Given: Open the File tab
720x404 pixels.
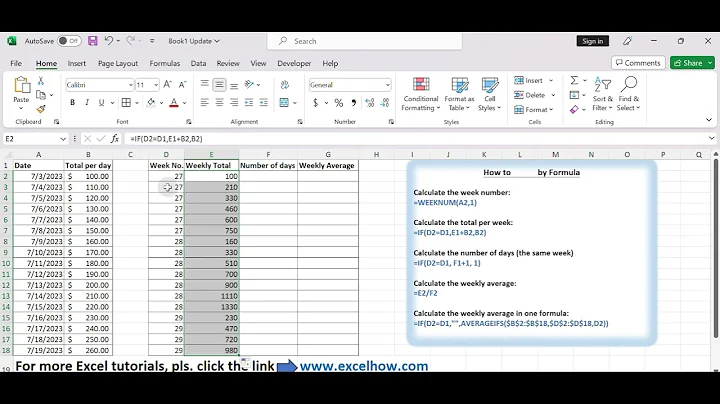Looking at the screenshot, I should click(16, 63).
